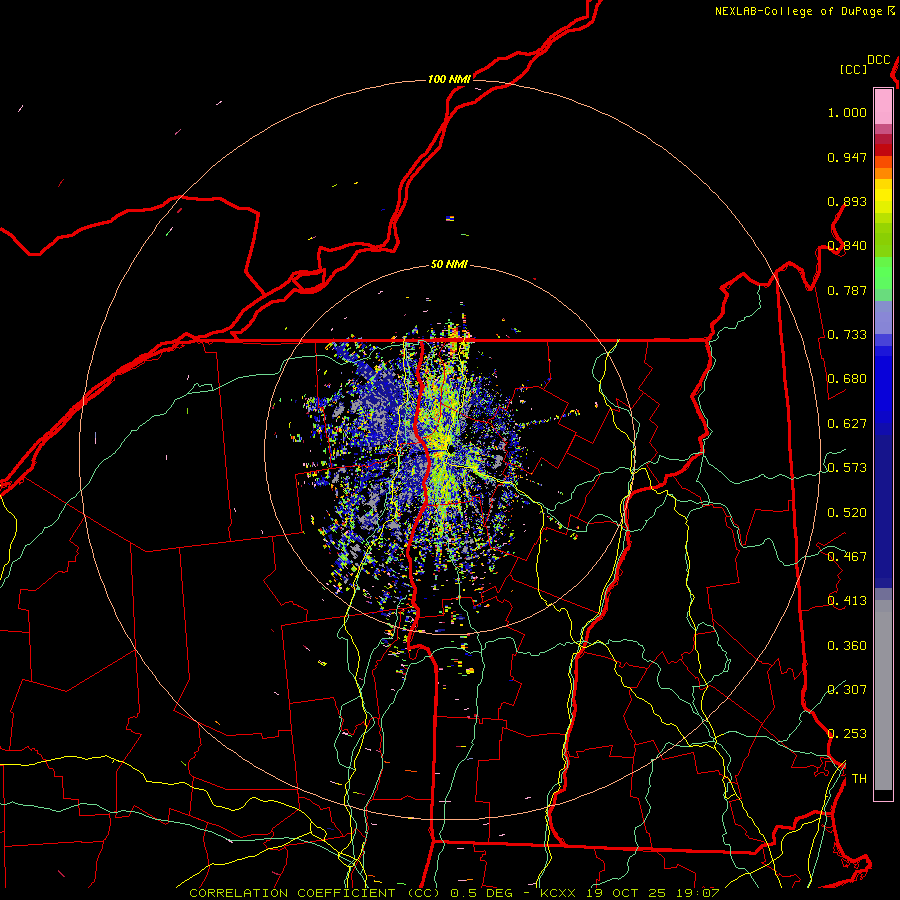Select the 0.413 legend value

tap(847, 601)
